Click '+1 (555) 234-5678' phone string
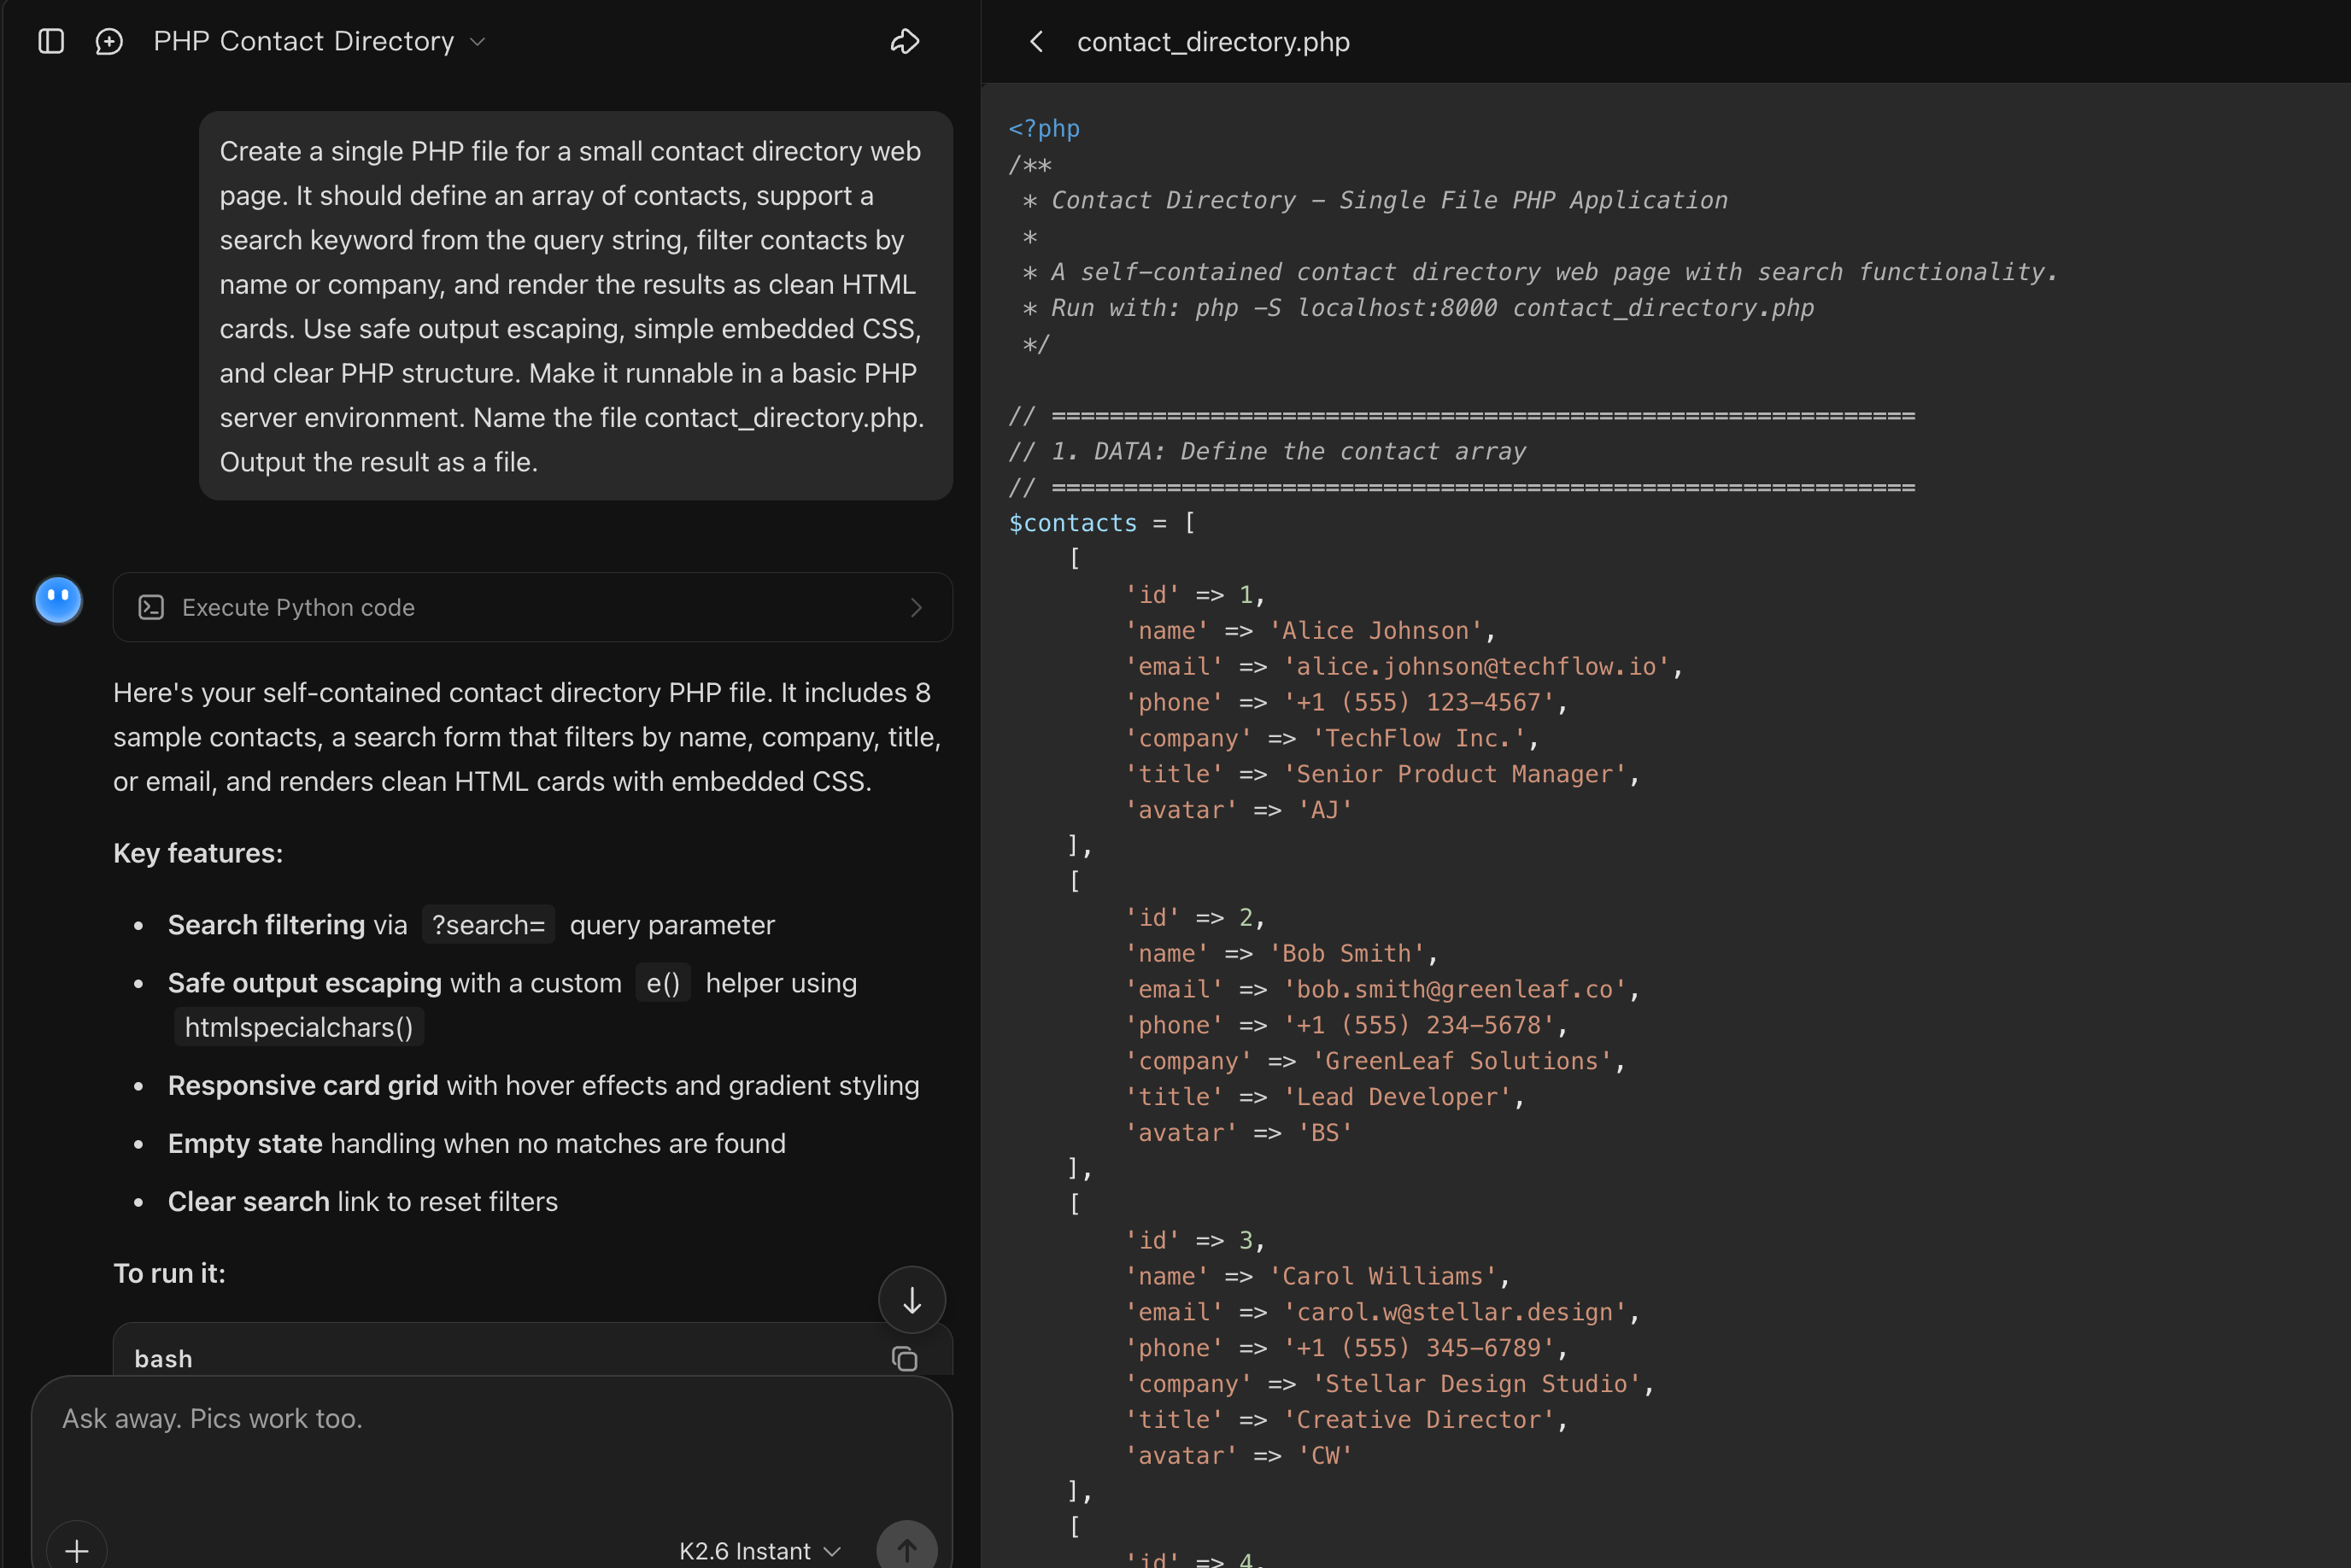Image resolution: width=2351 pixels, height=1568 pixels. pos(1418,1025)
